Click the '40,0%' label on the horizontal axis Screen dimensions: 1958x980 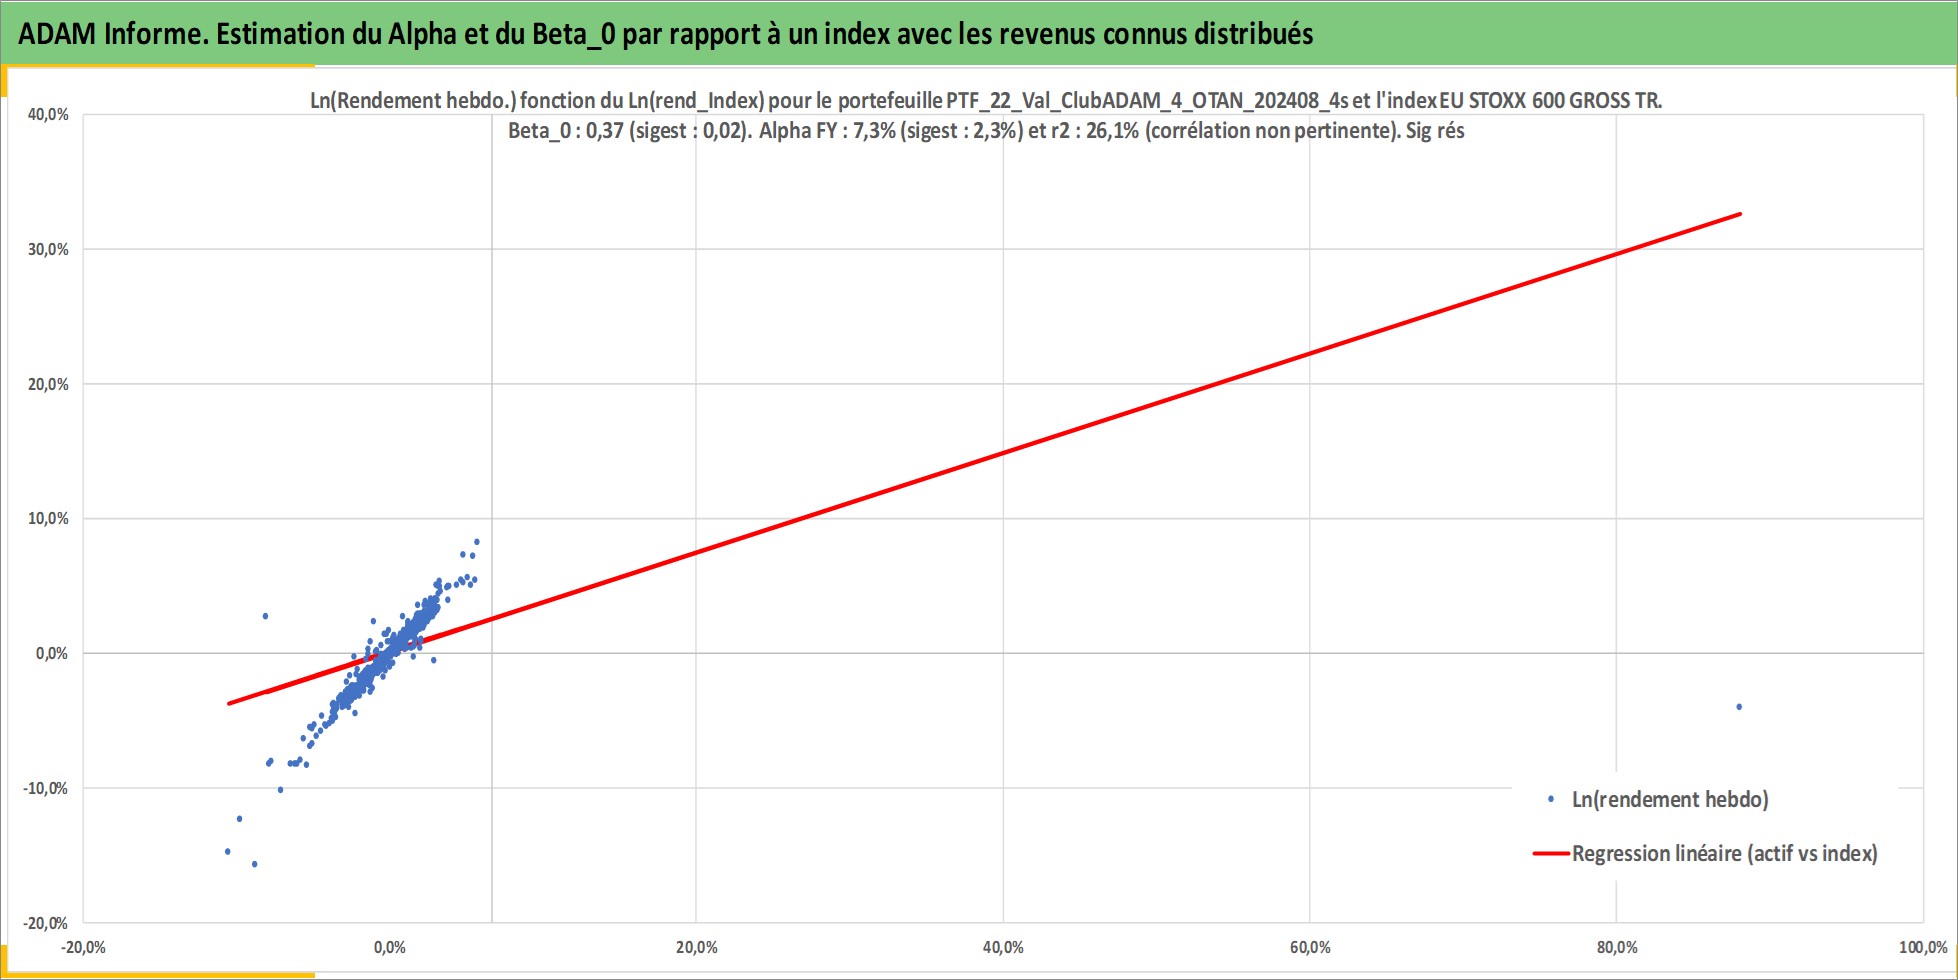tap(1003, 948)
